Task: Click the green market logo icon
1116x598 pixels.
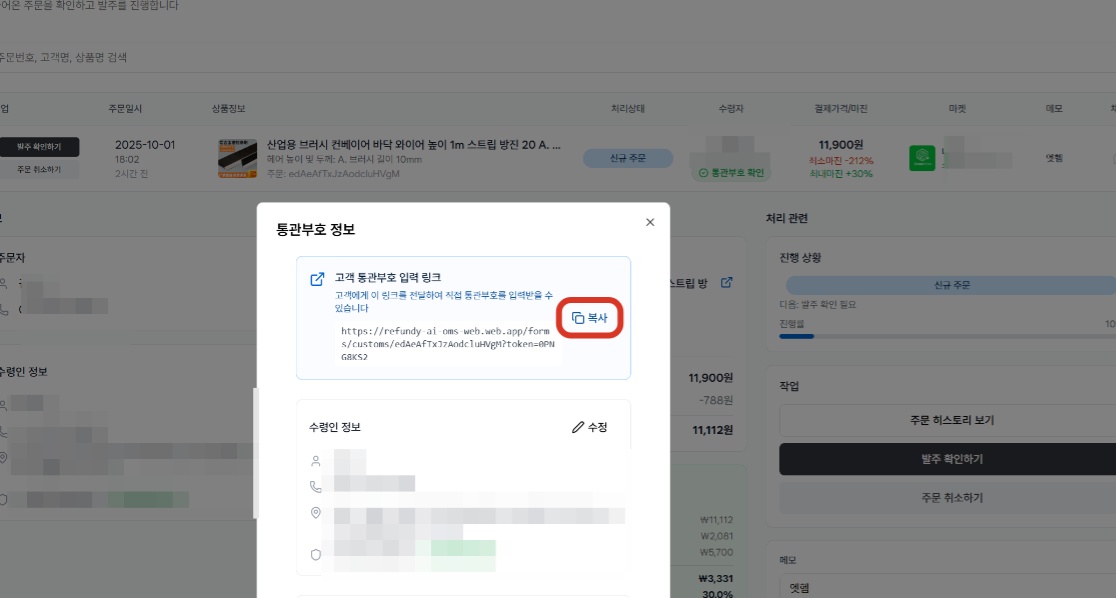Action: [922, 157]
